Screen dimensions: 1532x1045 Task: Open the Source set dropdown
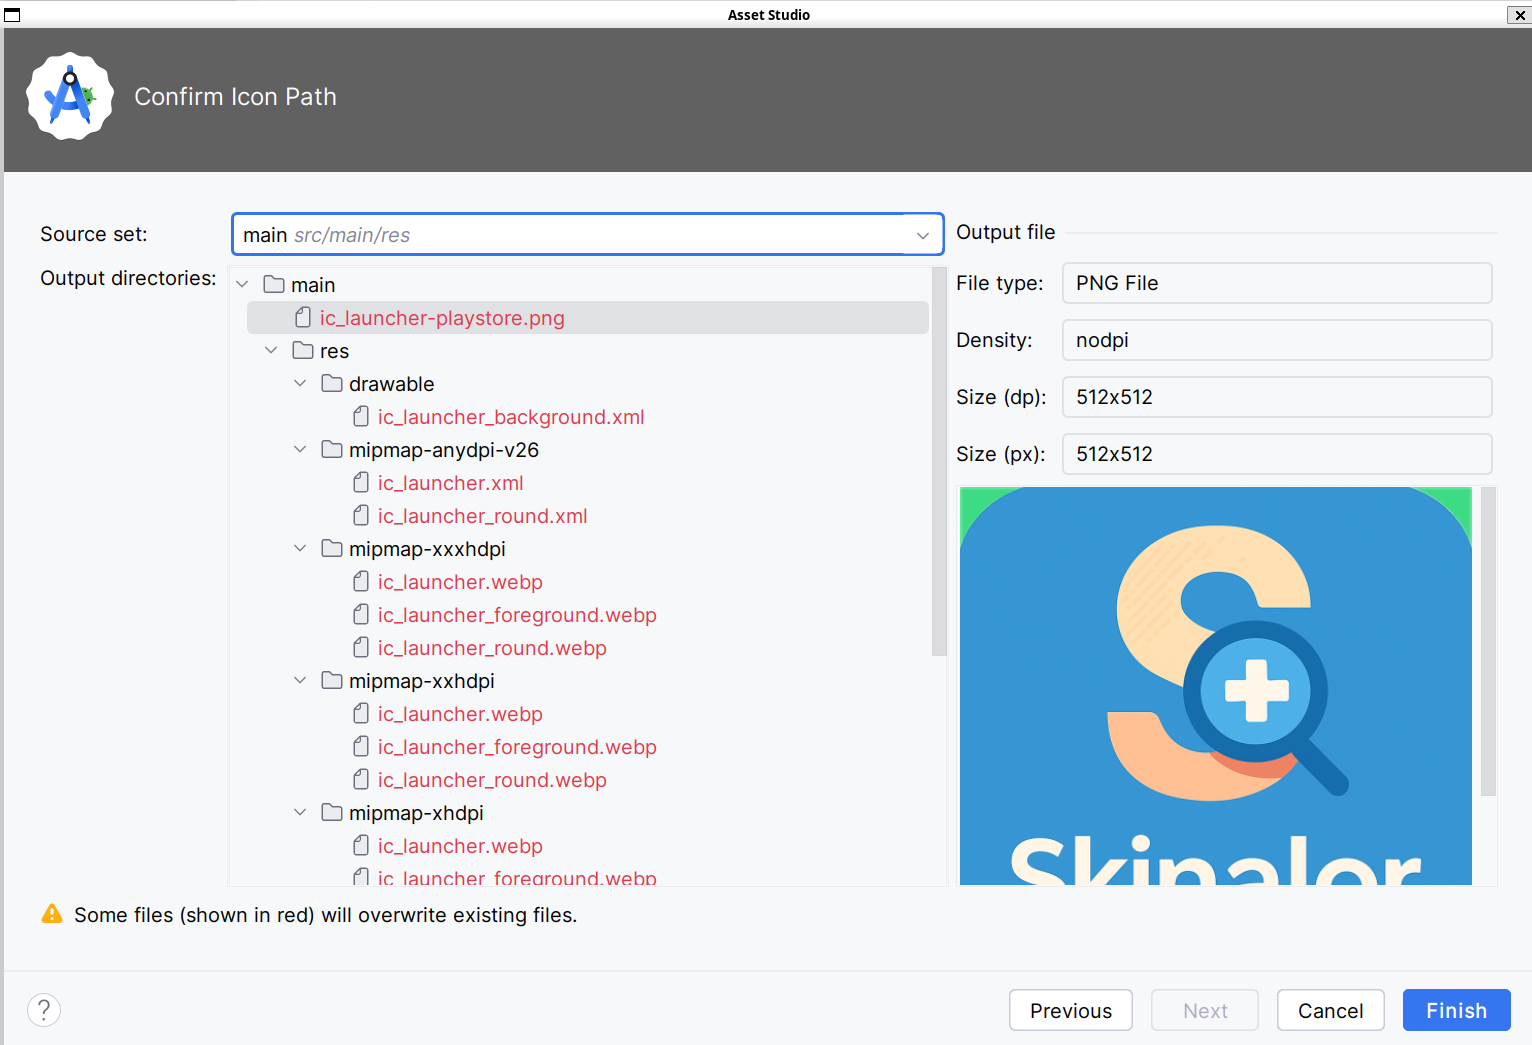(x=588, y=235)
